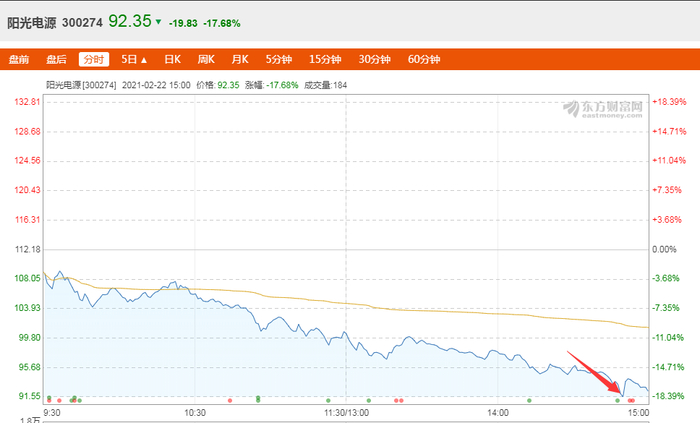
Task: Click the 91.55 bottom price axis label
Action: tap(29, 396)
